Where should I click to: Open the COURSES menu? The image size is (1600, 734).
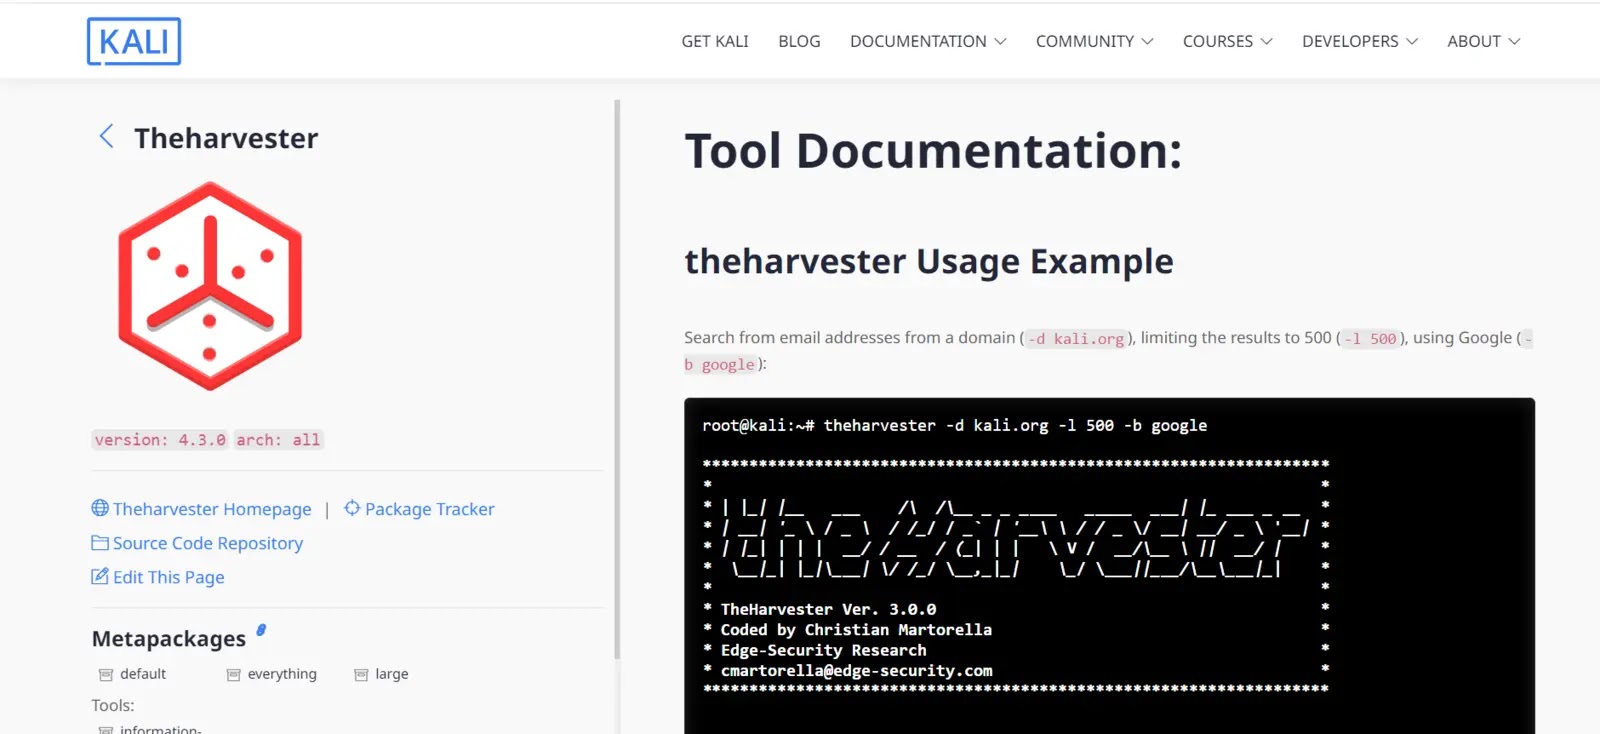tap(1227, 41)
